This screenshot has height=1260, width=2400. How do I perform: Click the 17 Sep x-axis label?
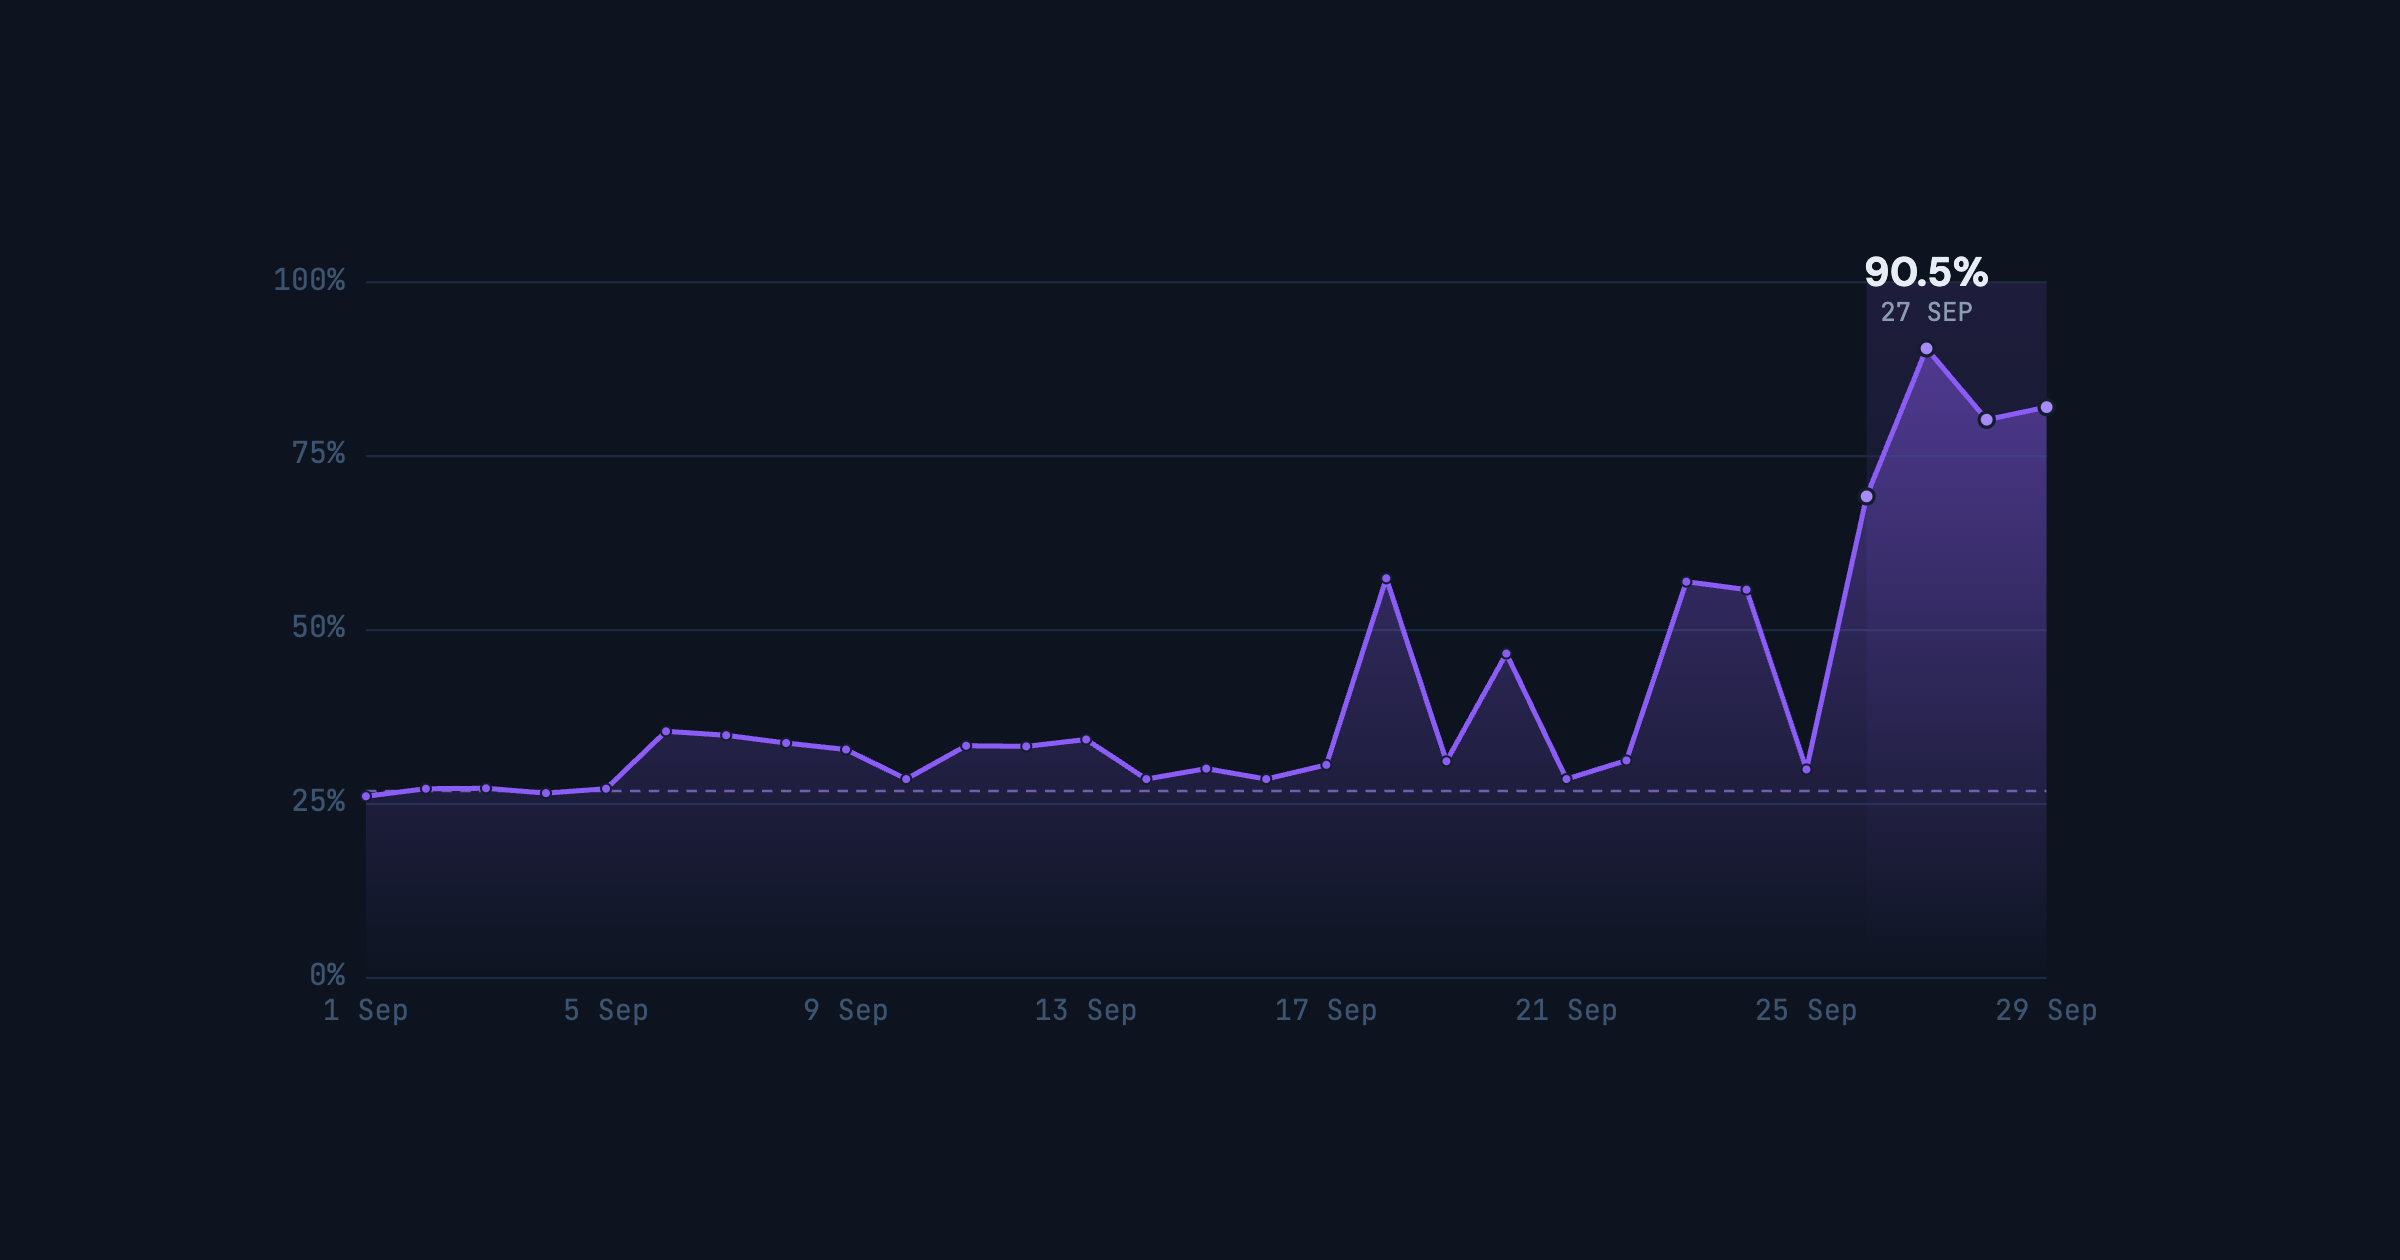[1326, 1010]
